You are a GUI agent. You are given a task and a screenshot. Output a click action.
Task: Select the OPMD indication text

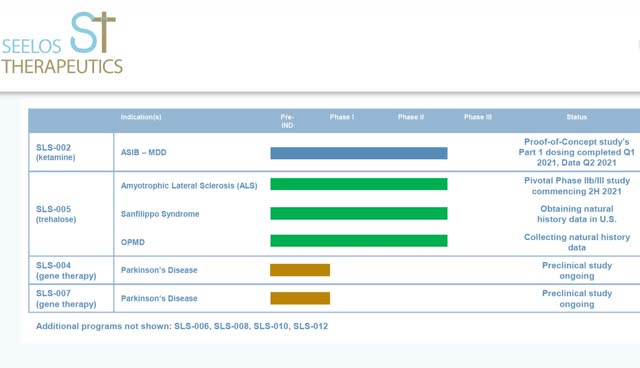pos(133,242)
